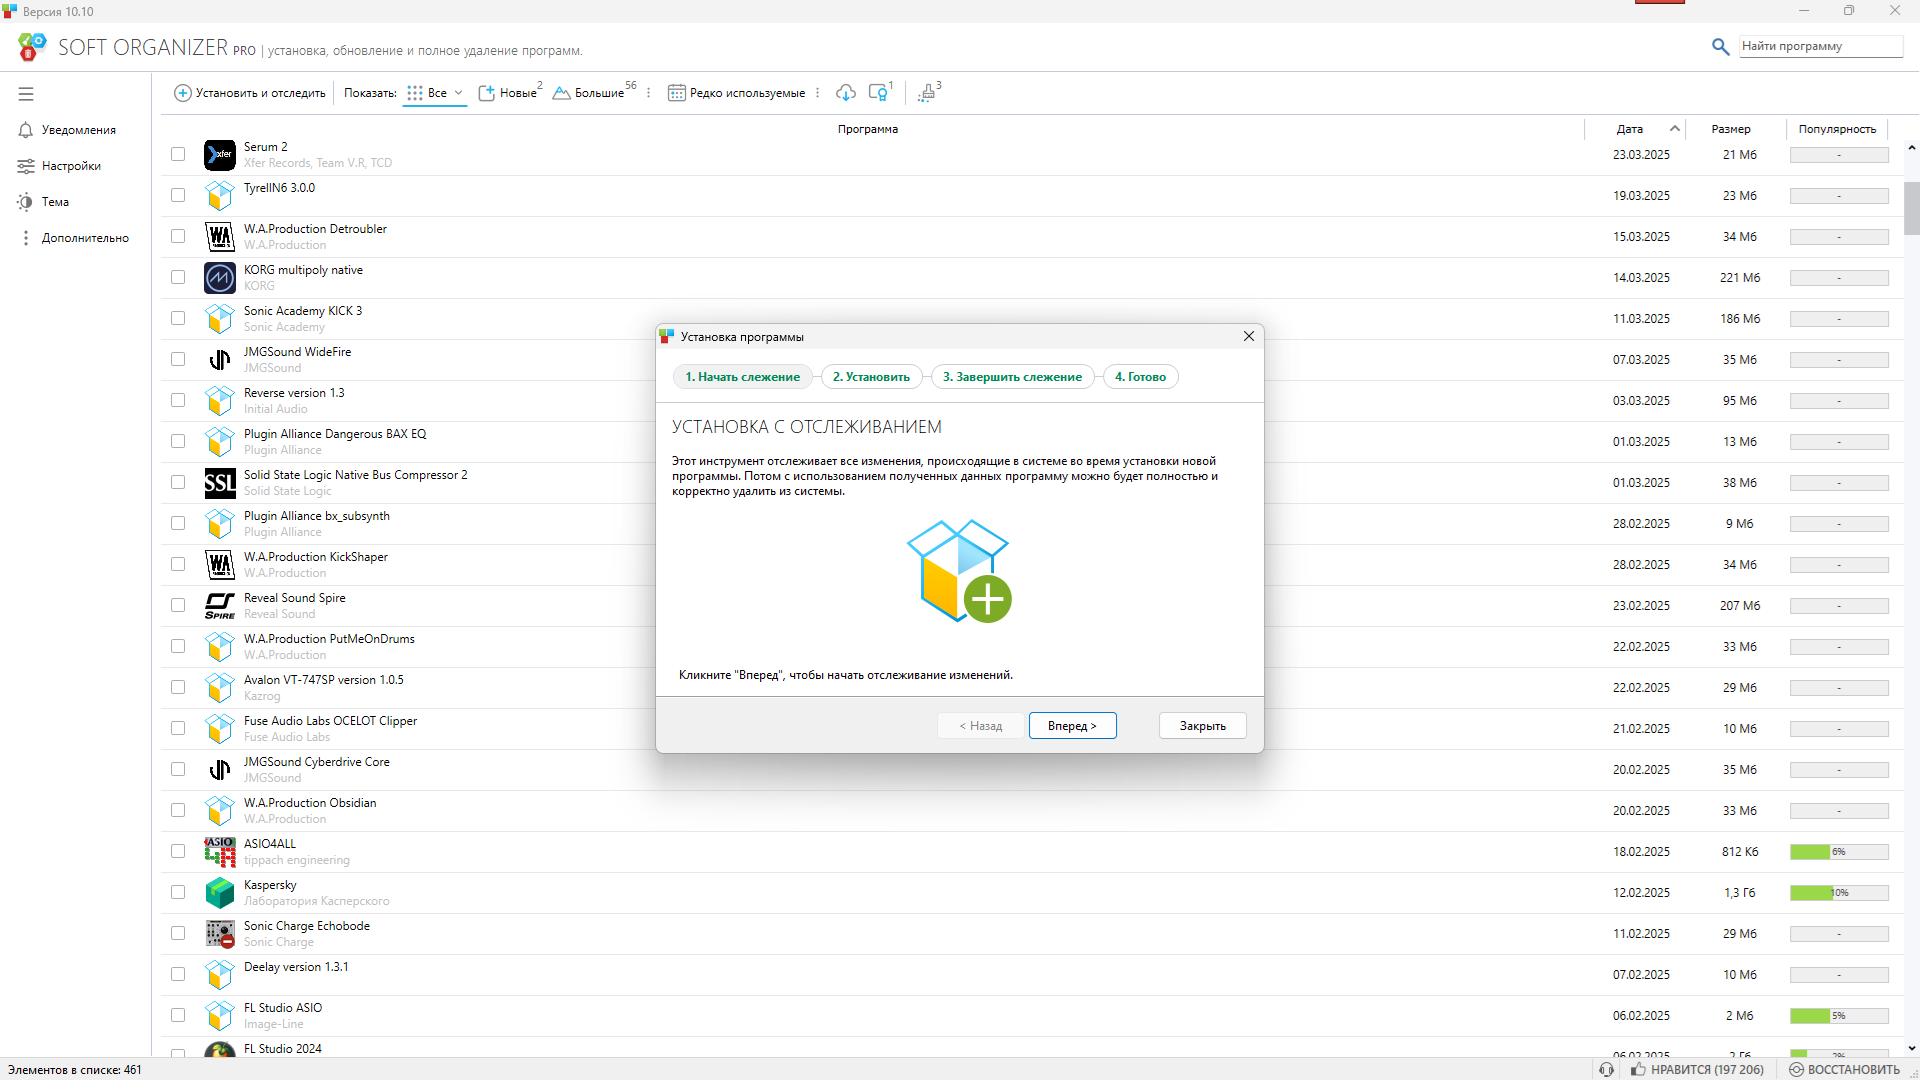Sort list by Размер column
Viewport: 1920px width, 1080px height.
coord(1731,129)
